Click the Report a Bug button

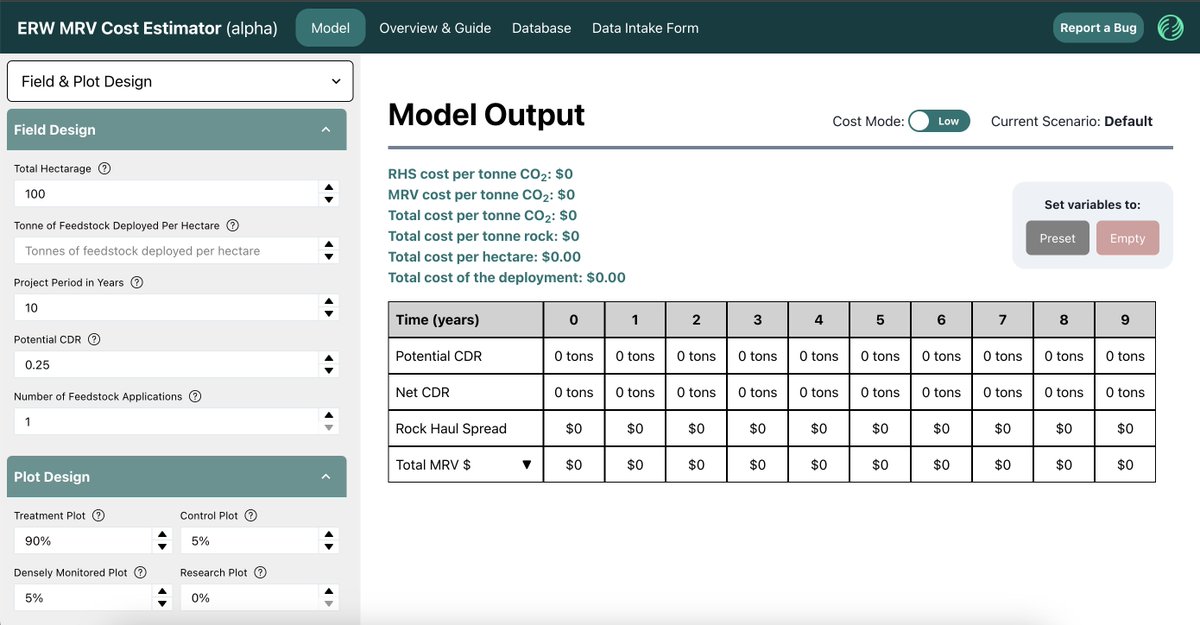tap(1099, 28)
